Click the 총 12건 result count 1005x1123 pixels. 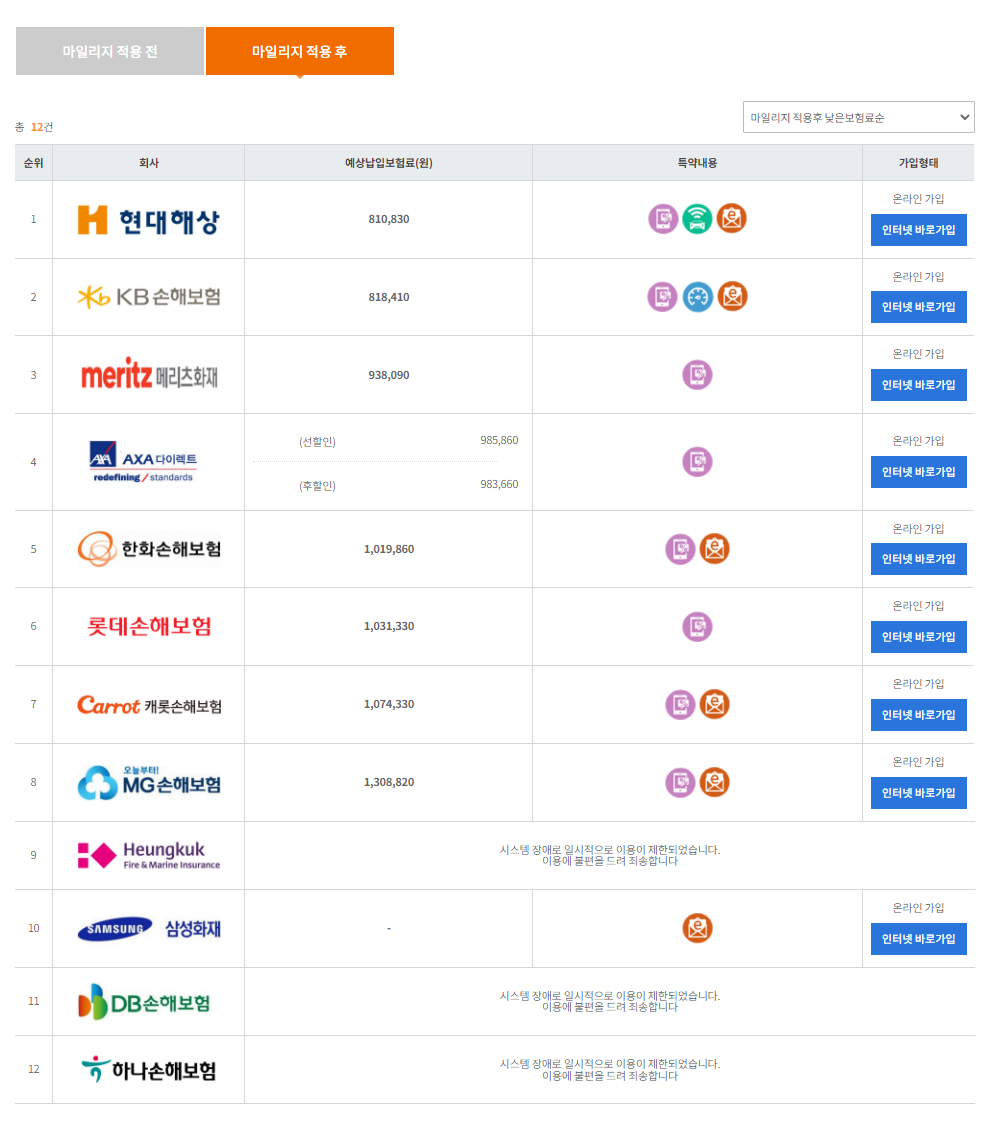34,127
